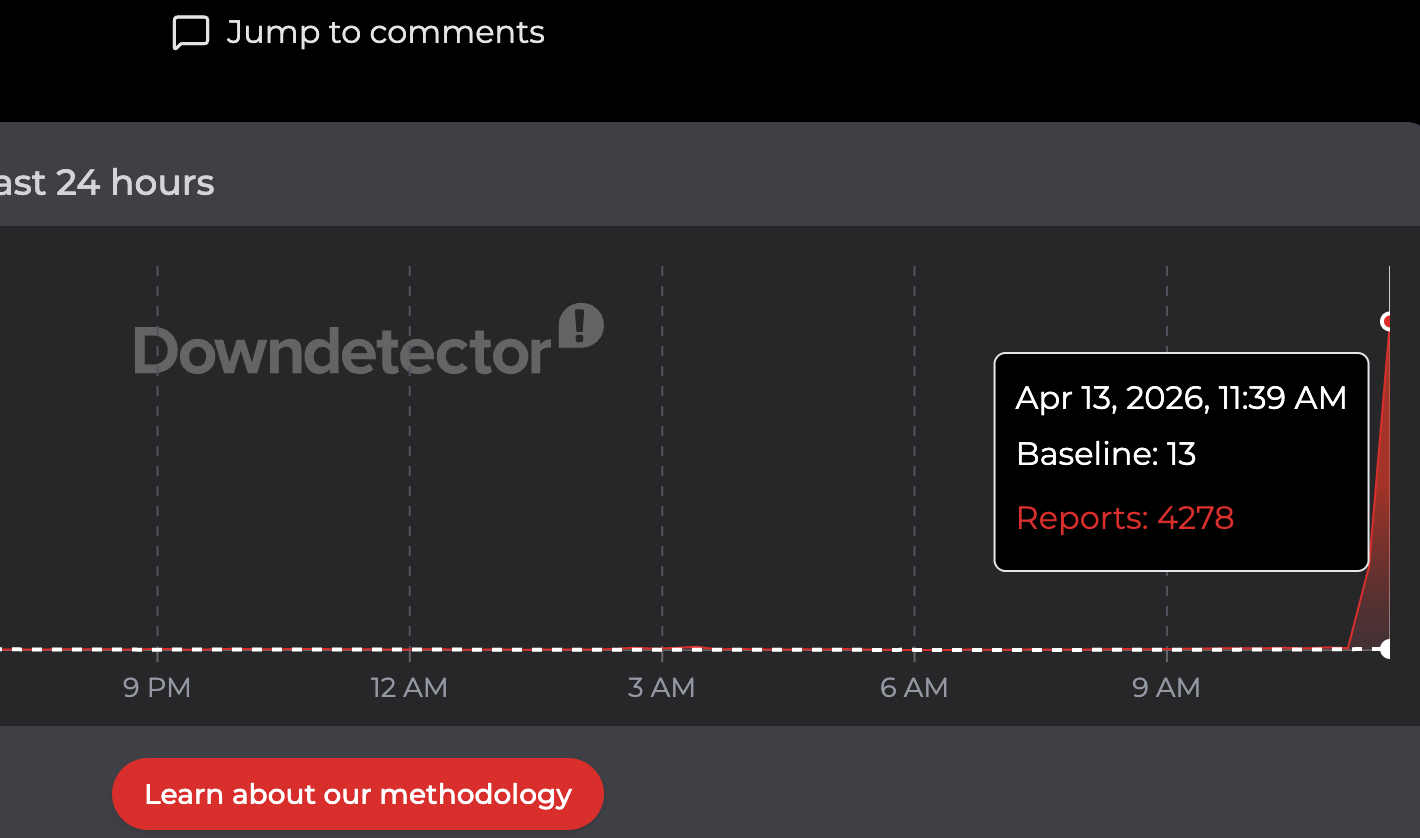Click the red data point marker on the chart peak

click(1388, 320)
